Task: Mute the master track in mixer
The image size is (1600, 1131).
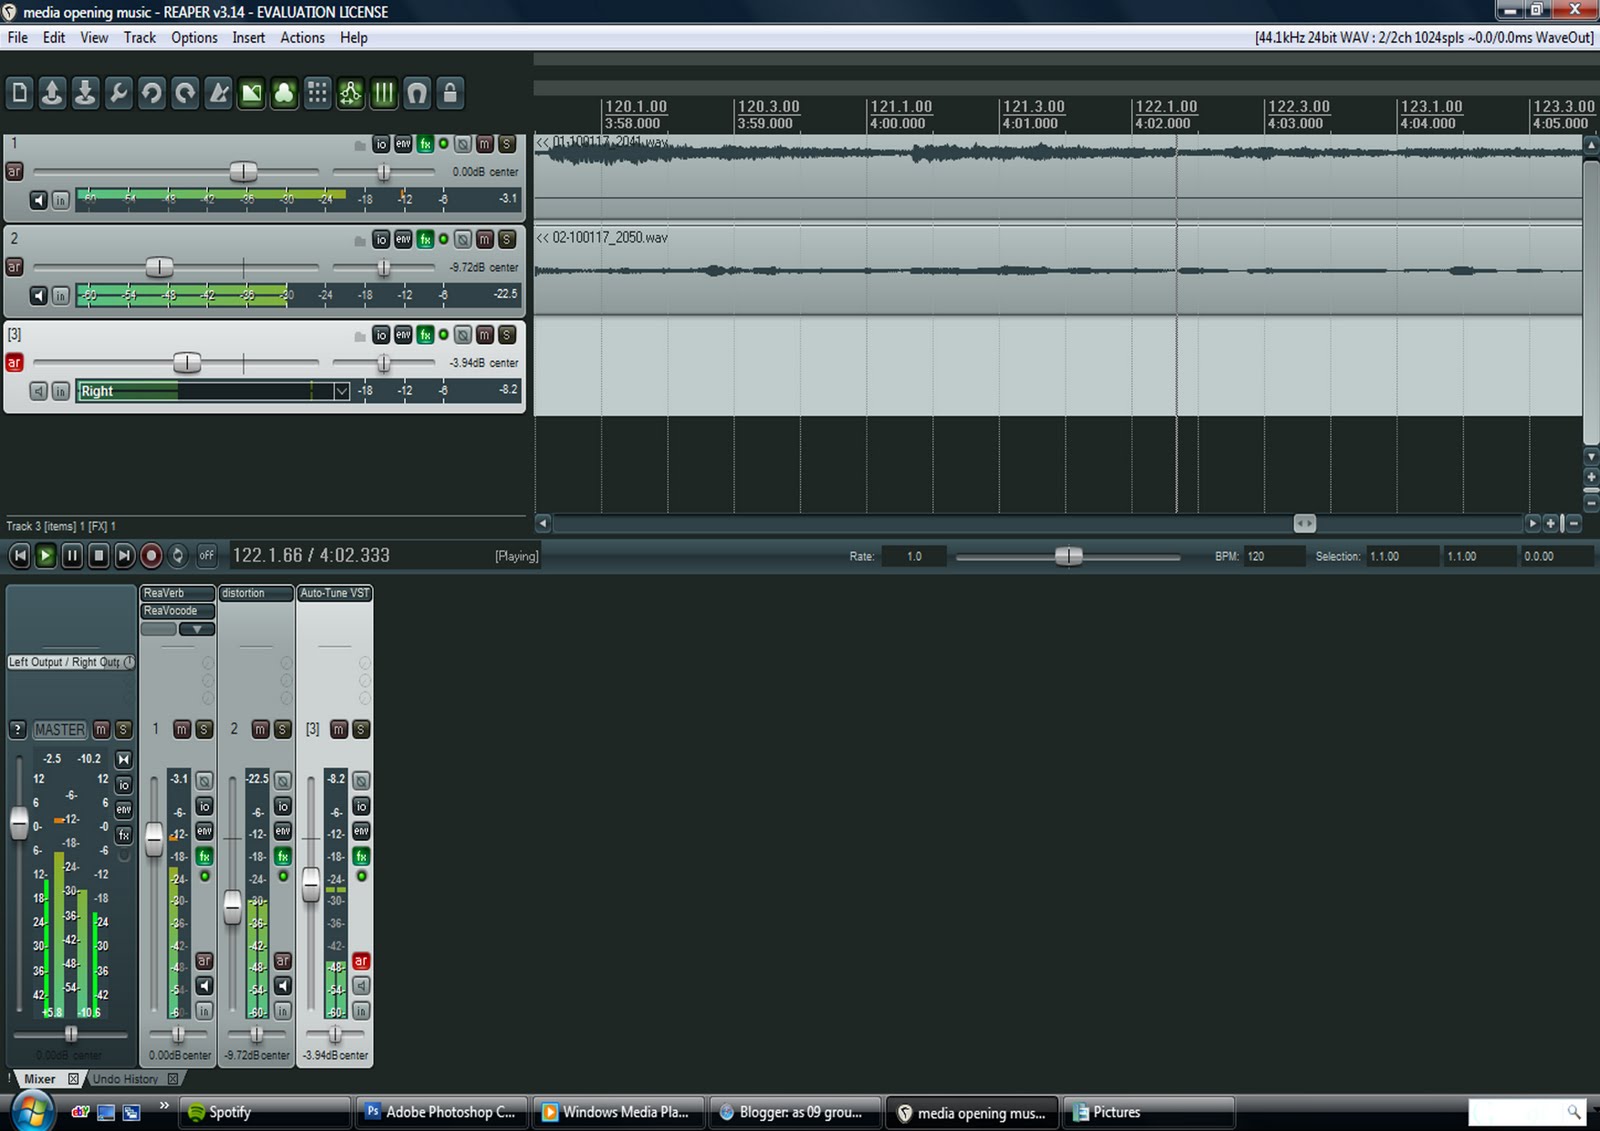Action: click(x=101, y=730)
